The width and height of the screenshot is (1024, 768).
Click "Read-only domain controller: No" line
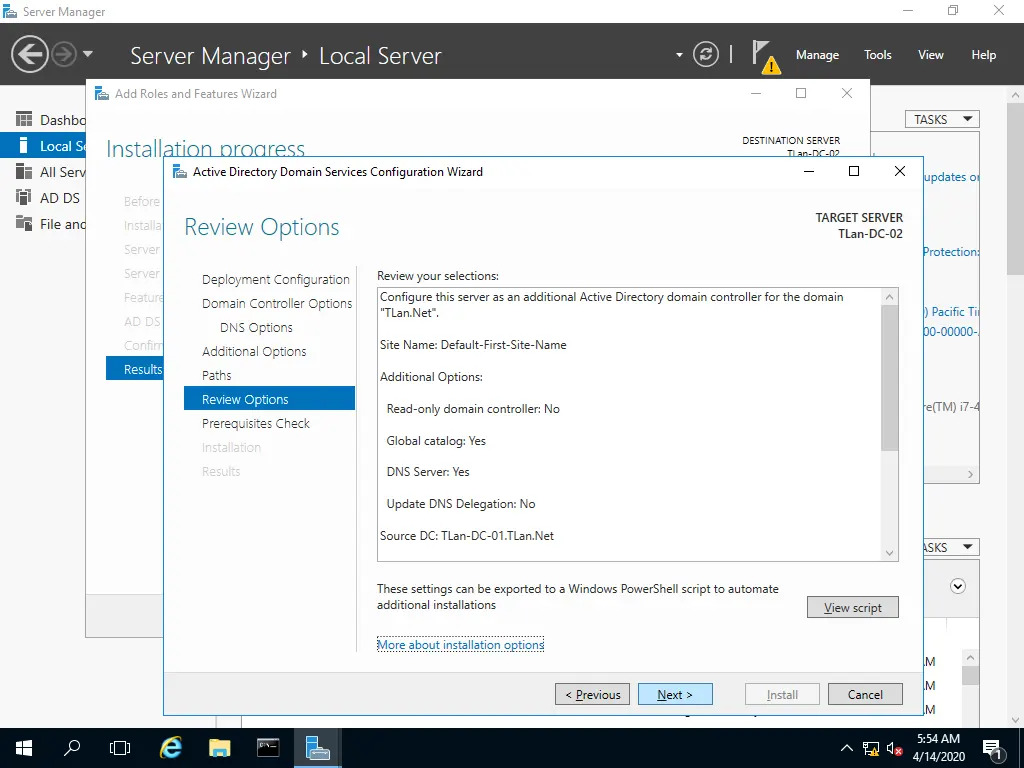coord(473,409)
